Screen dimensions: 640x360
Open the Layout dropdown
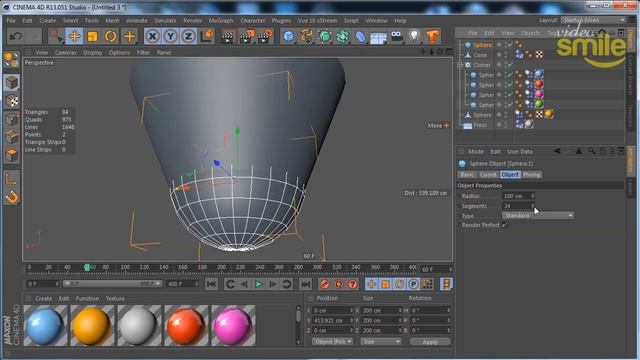593,20
